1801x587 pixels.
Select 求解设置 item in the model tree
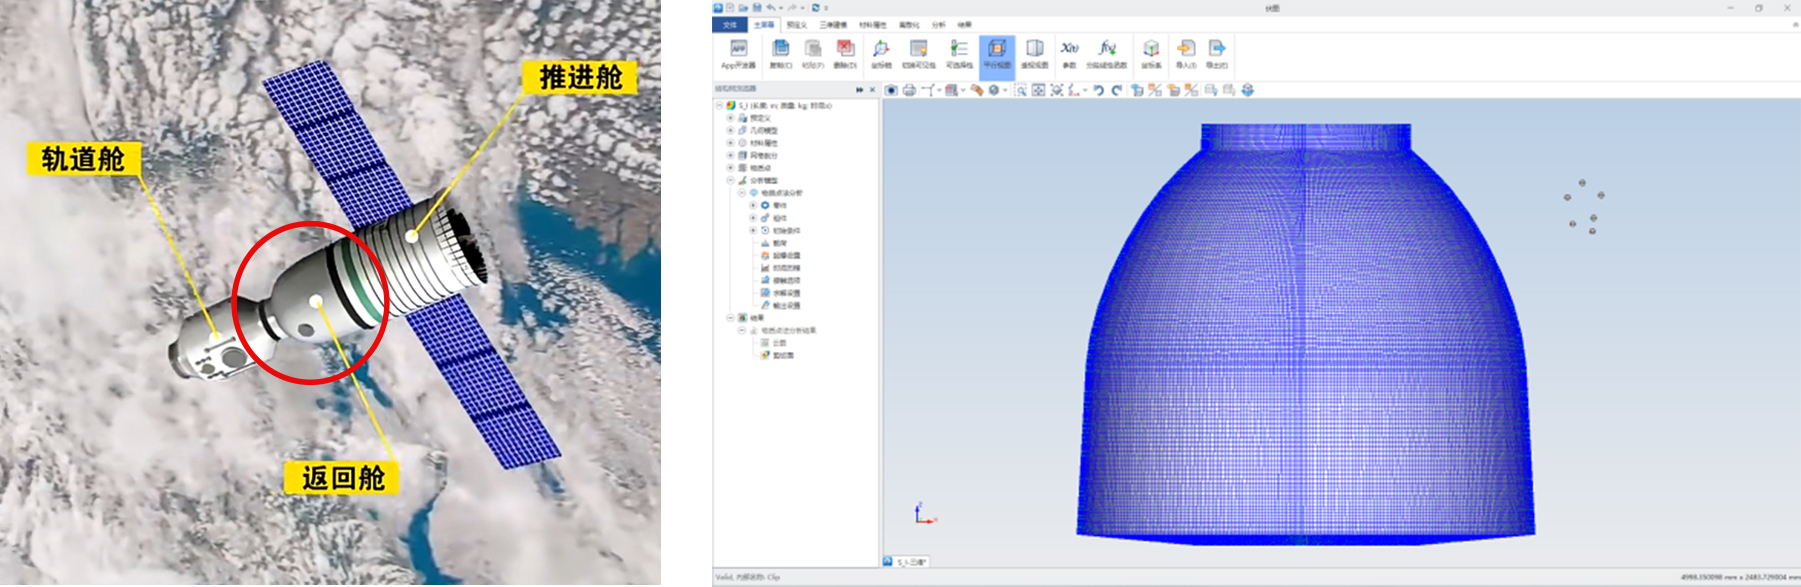tap(786, 293)
